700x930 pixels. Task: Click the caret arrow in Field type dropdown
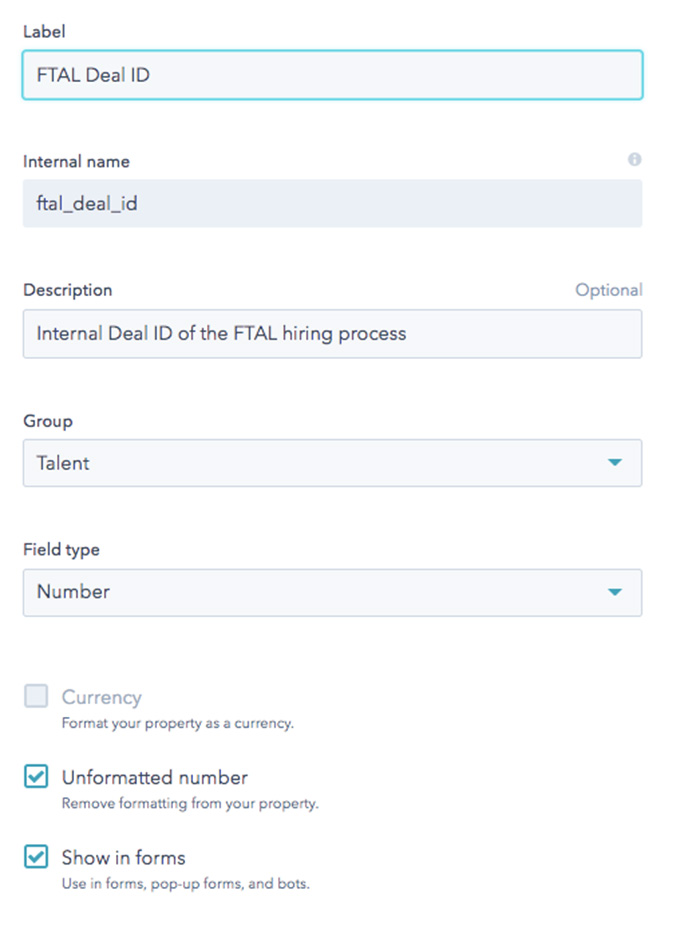615,592
